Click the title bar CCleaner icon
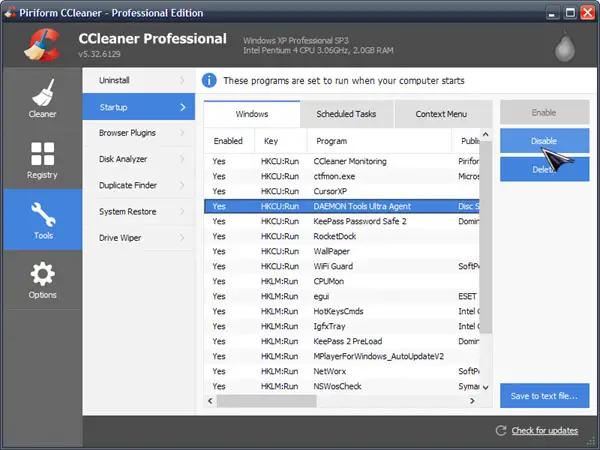 [10, 12]
